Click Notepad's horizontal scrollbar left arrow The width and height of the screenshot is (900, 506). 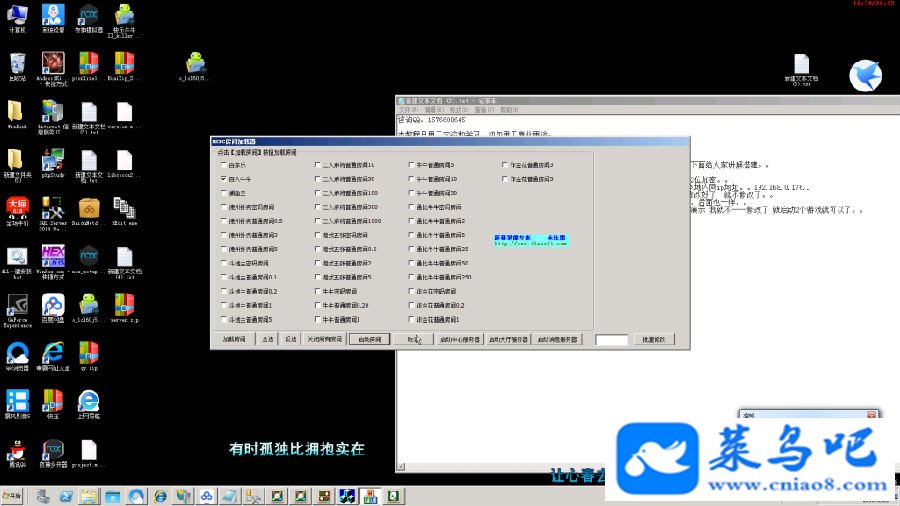click(x=401, y=467)
